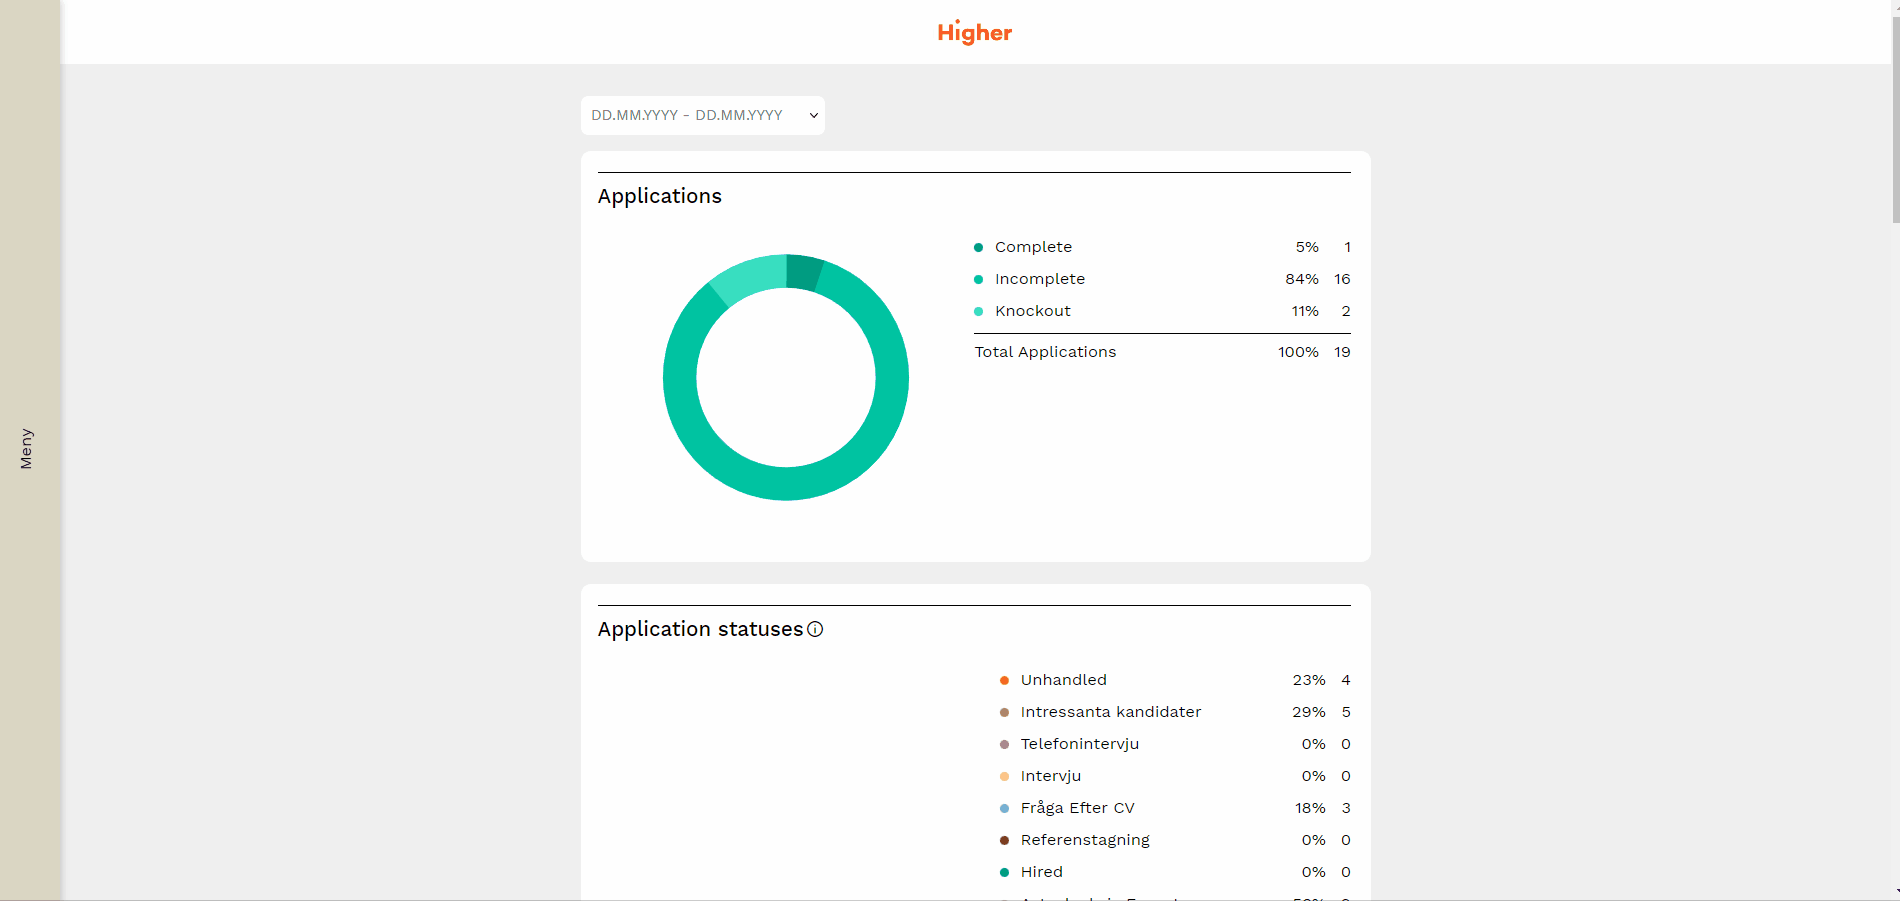The width and height of the screenshot is (1900, 901).
Task: Click the Hired status label
Action: (1041, 872)
